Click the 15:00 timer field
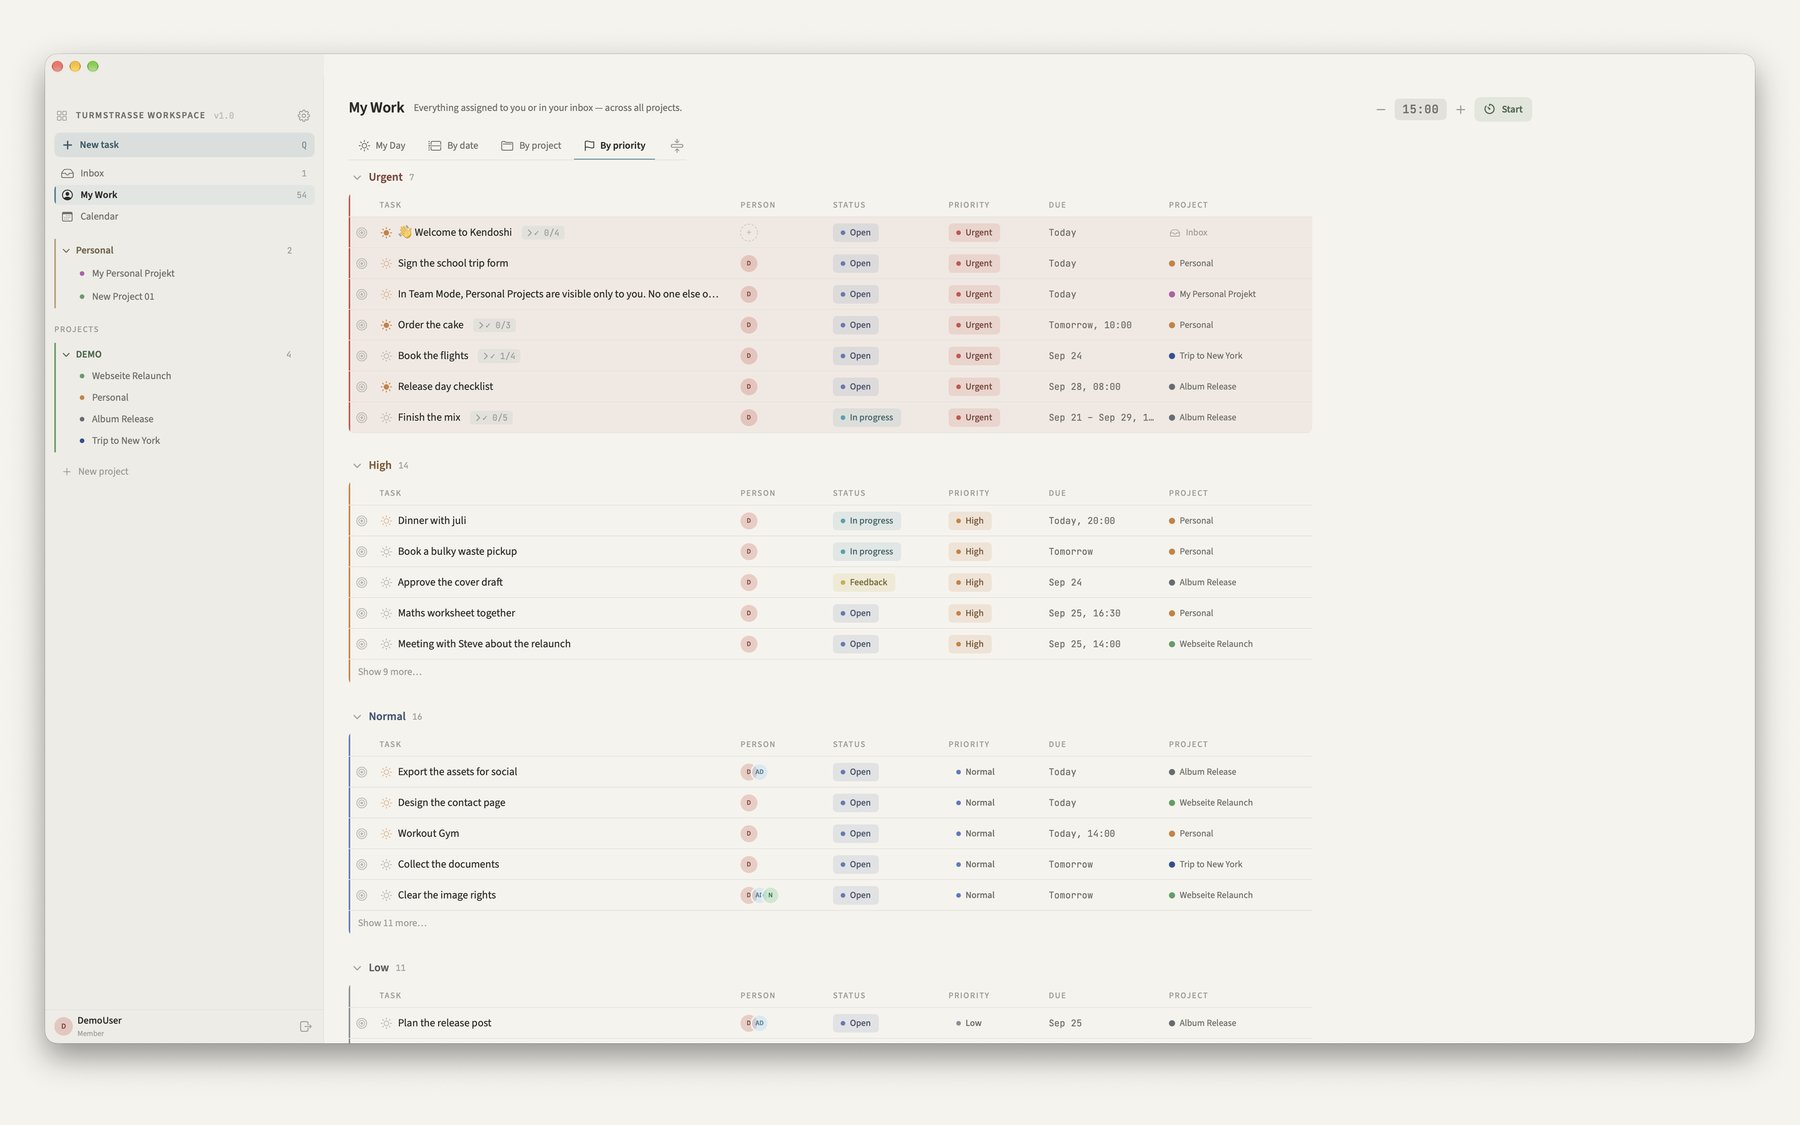This screenshot has width=1800, height=1125. click(x=1420, y=110)
